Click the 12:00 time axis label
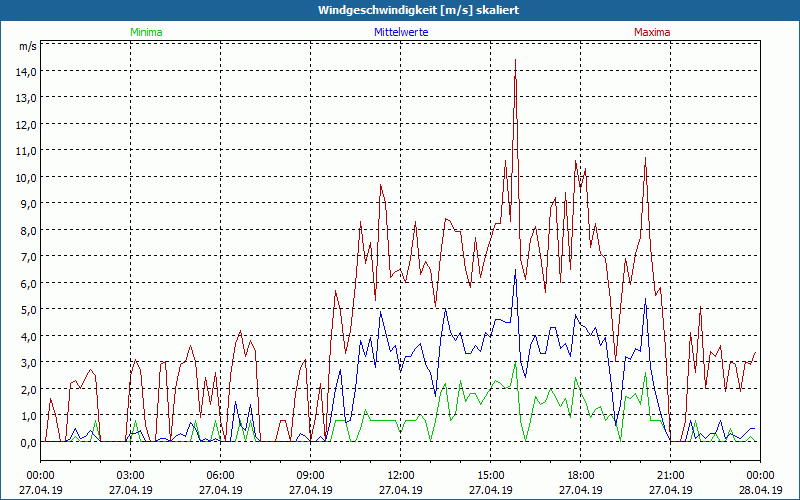The width and height of the screenshot is (800, 500). point(401,476)
